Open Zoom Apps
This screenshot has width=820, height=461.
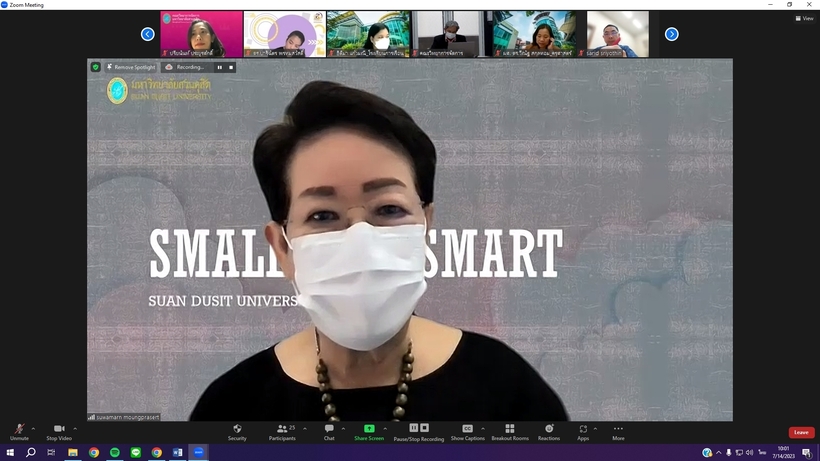coord(583,432)
